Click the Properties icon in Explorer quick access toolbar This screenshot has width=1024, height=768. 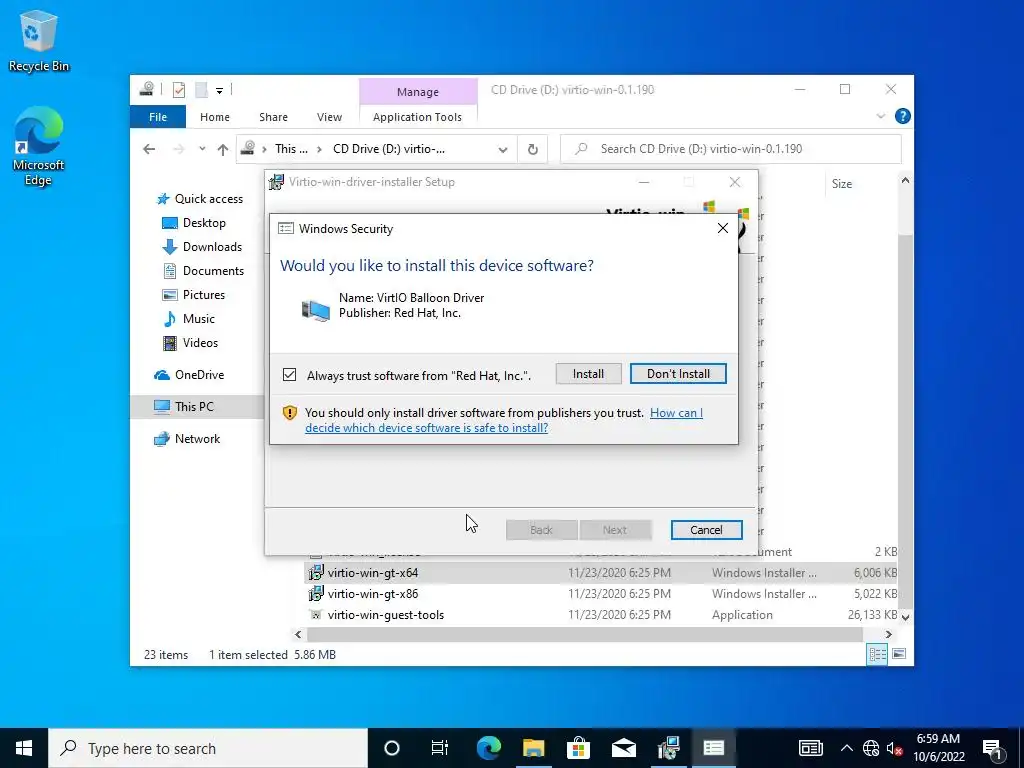[x=178, y=90]
